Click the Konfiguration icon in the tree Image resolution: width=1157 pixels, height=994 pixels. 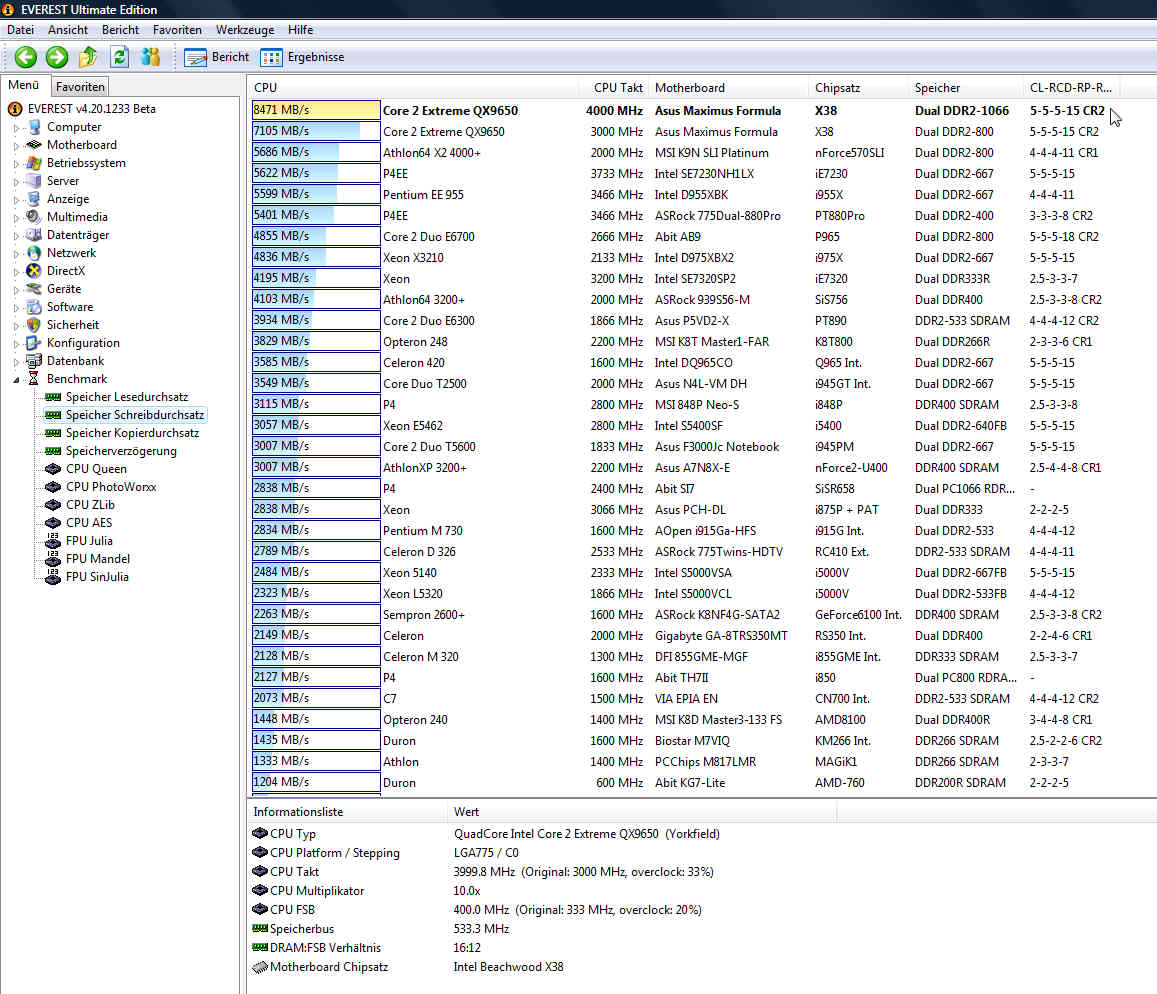[x=33, y=342]
